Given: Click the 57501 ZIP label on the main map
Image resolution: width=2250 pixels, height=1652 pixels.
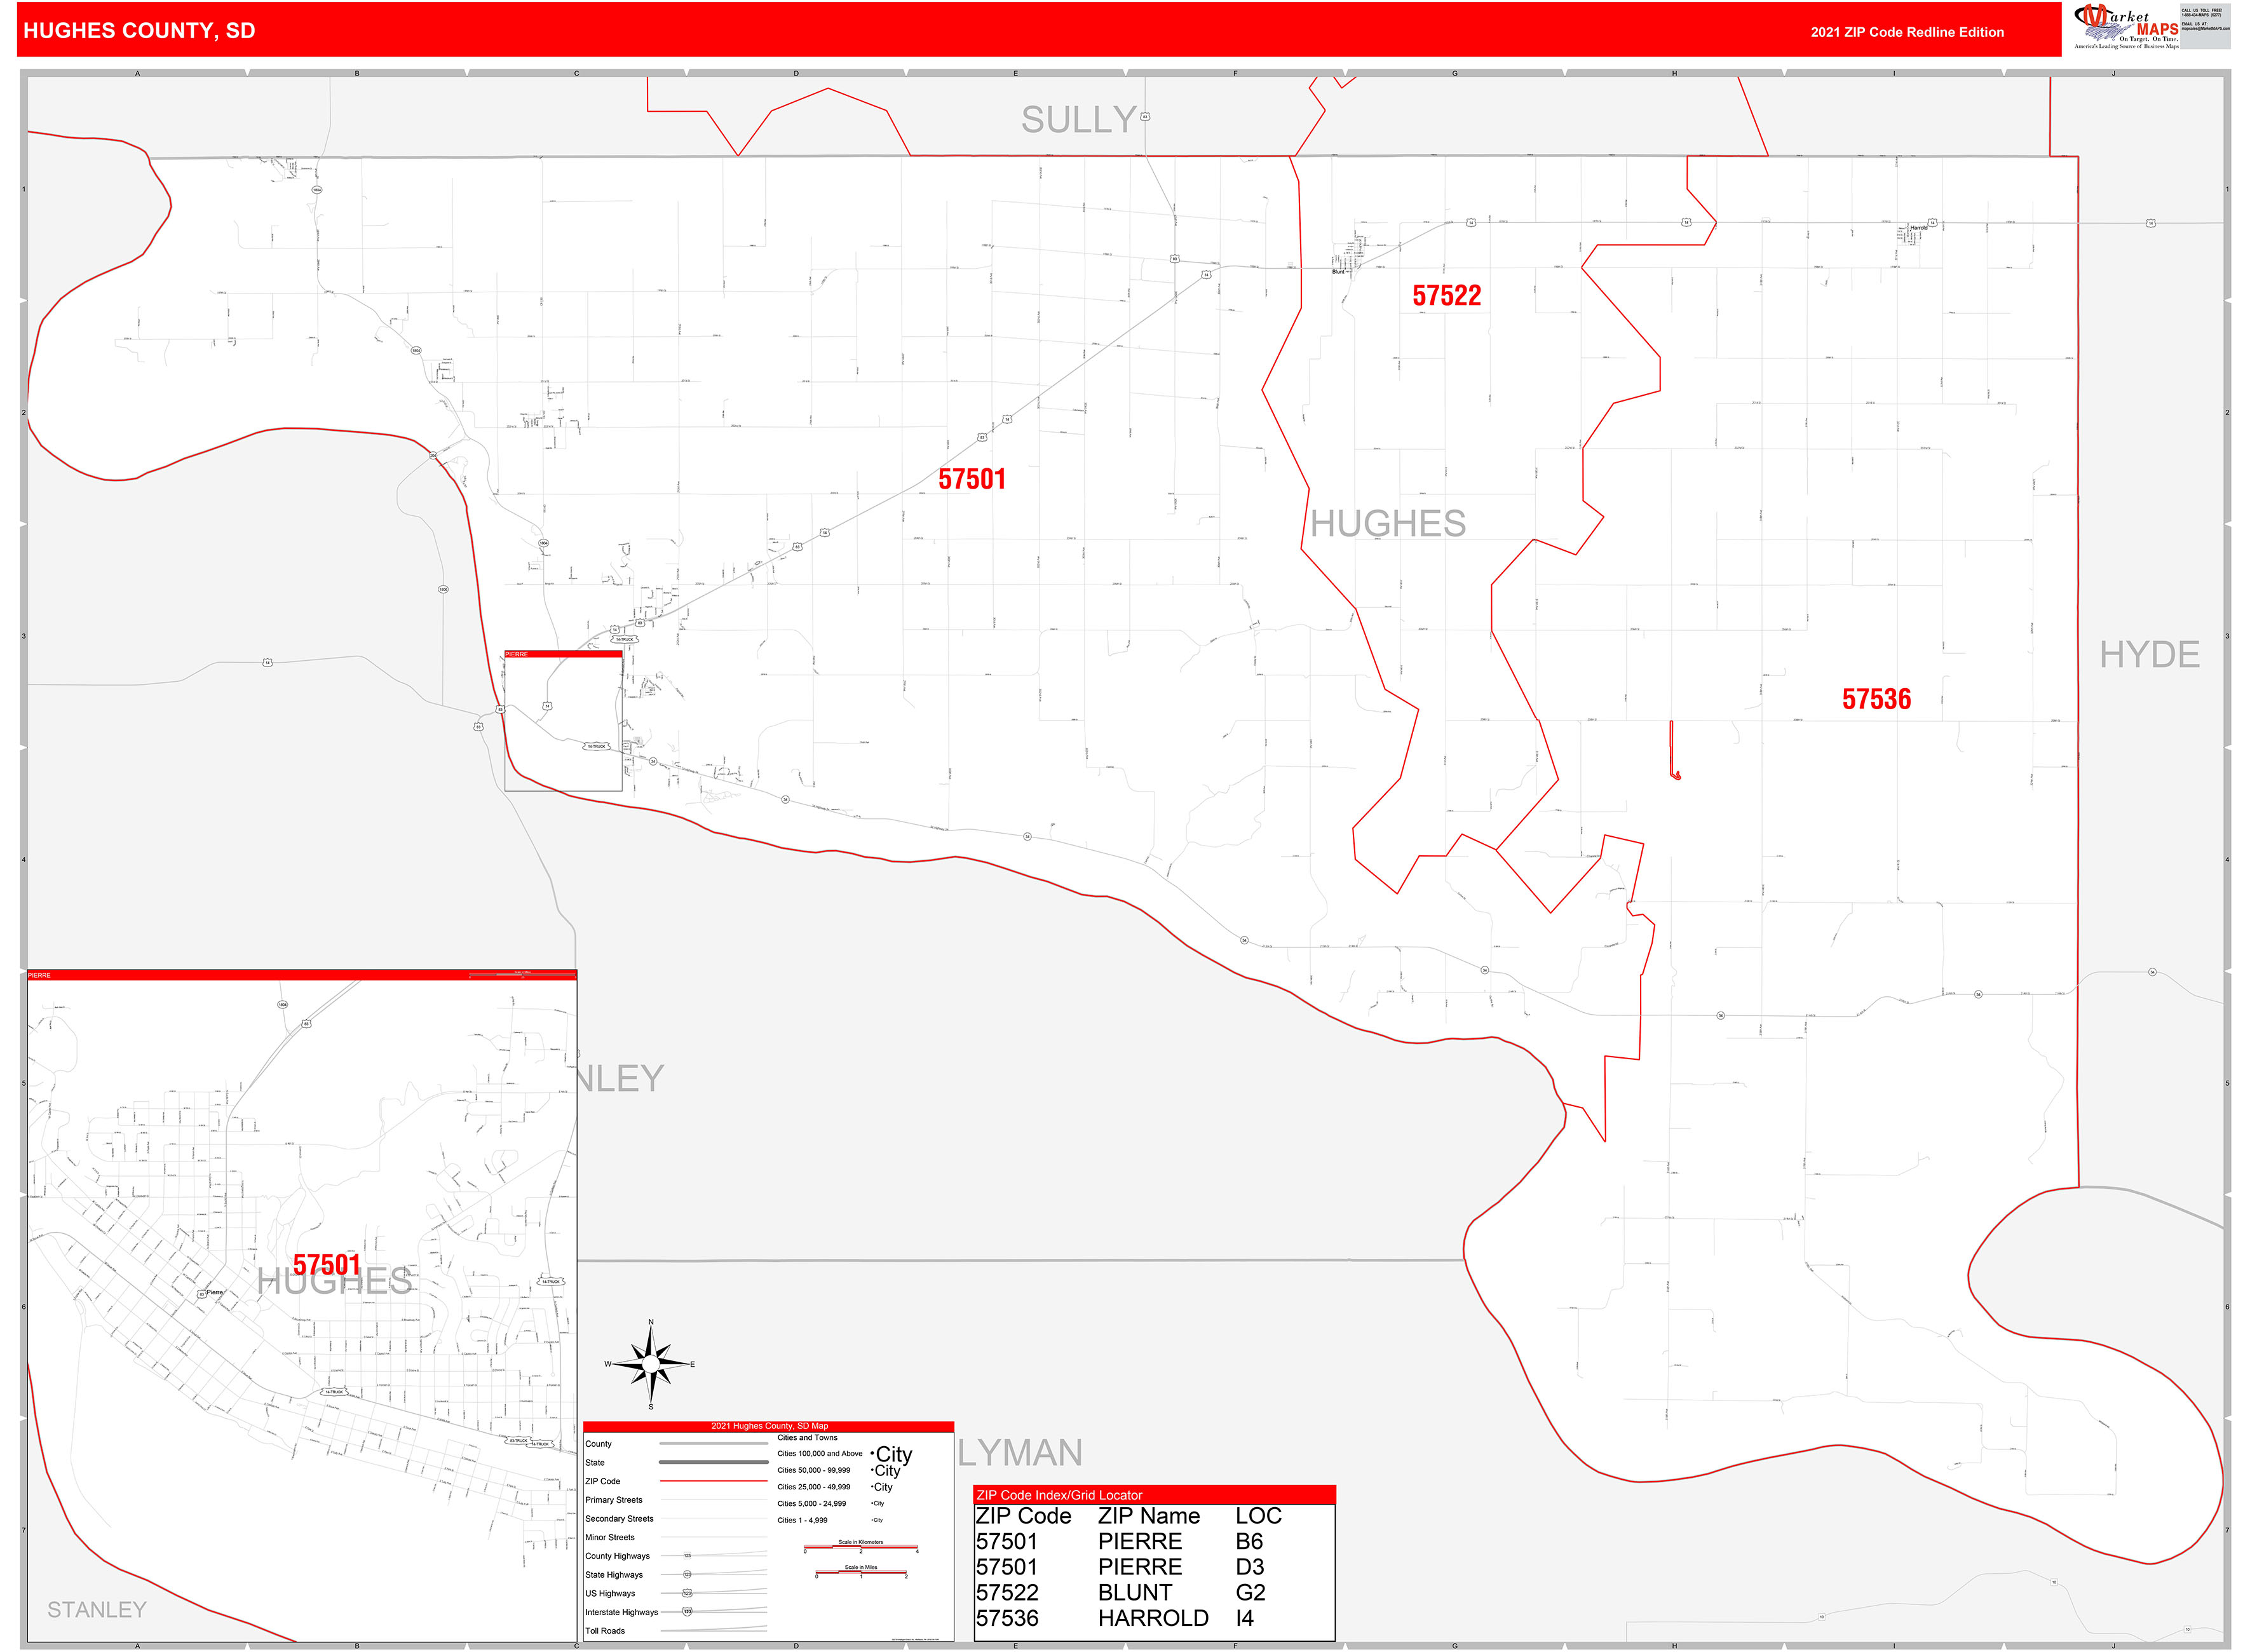Looking at the screenshot, I should (x=971, y=479).
